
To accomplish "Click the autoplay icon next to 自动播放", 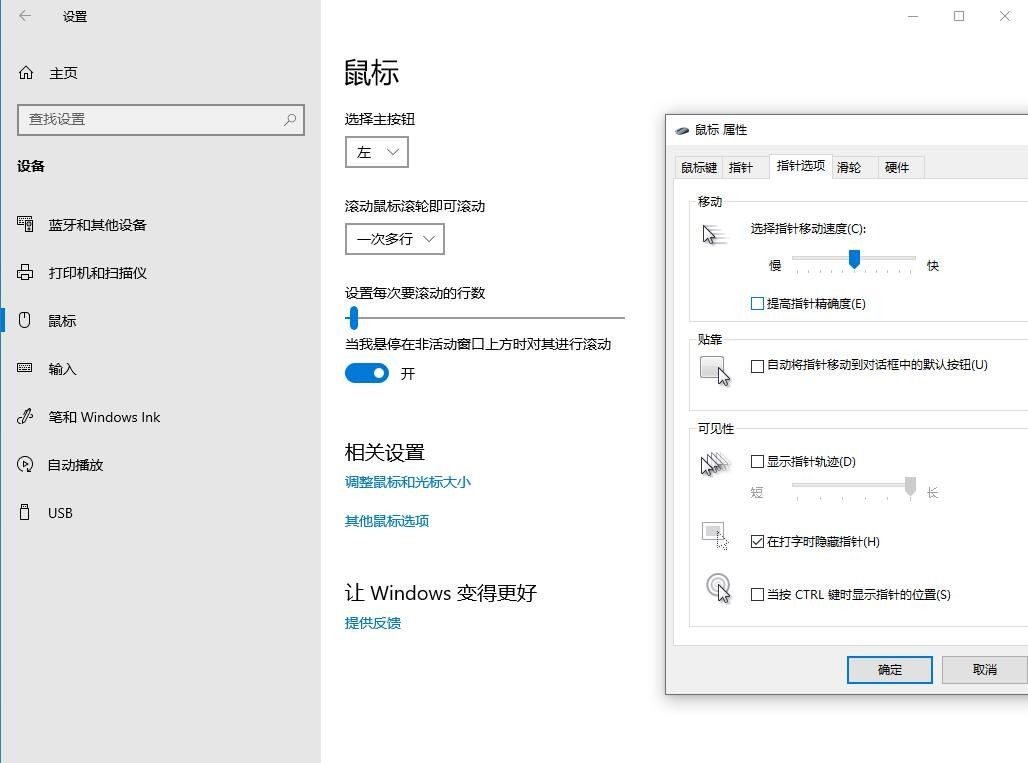I will click(25, 464).
